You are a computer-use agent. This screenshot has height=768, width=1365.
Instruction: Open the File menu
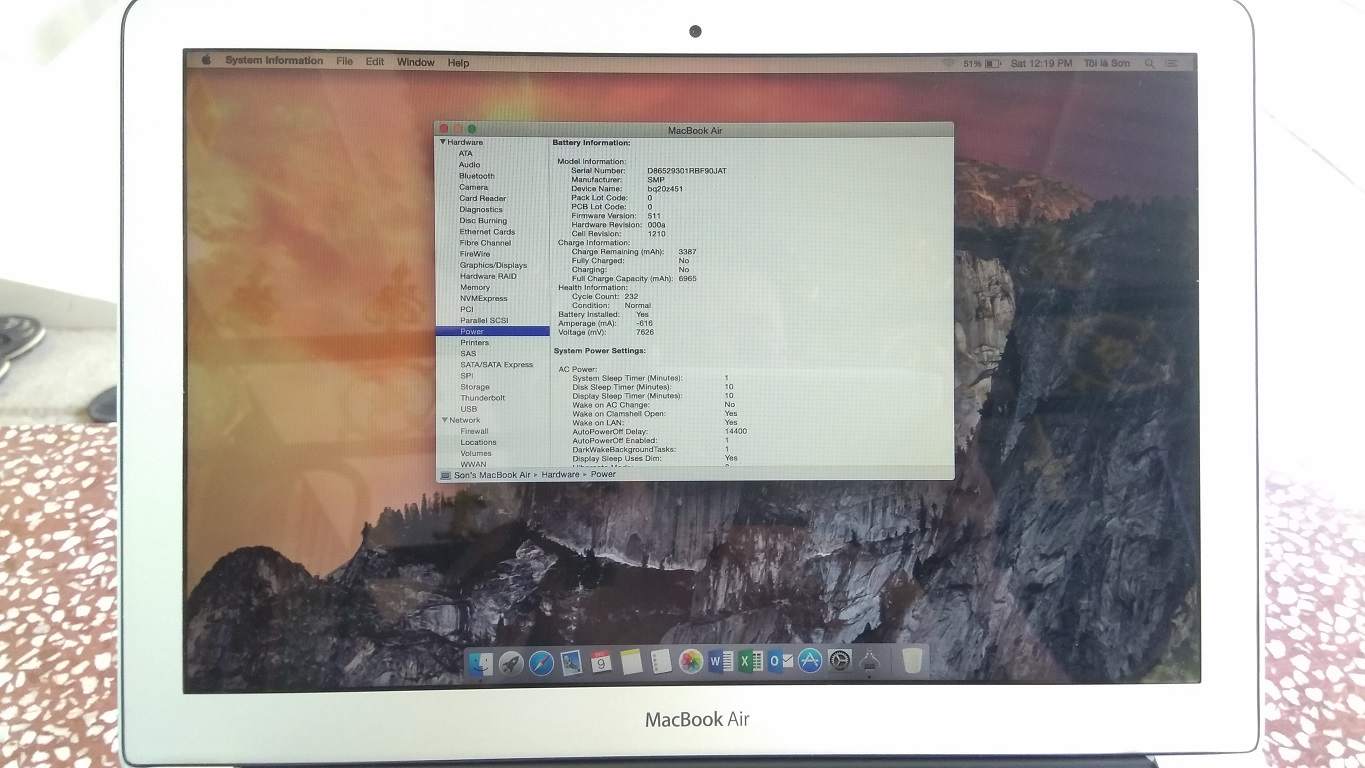point(344,61)
